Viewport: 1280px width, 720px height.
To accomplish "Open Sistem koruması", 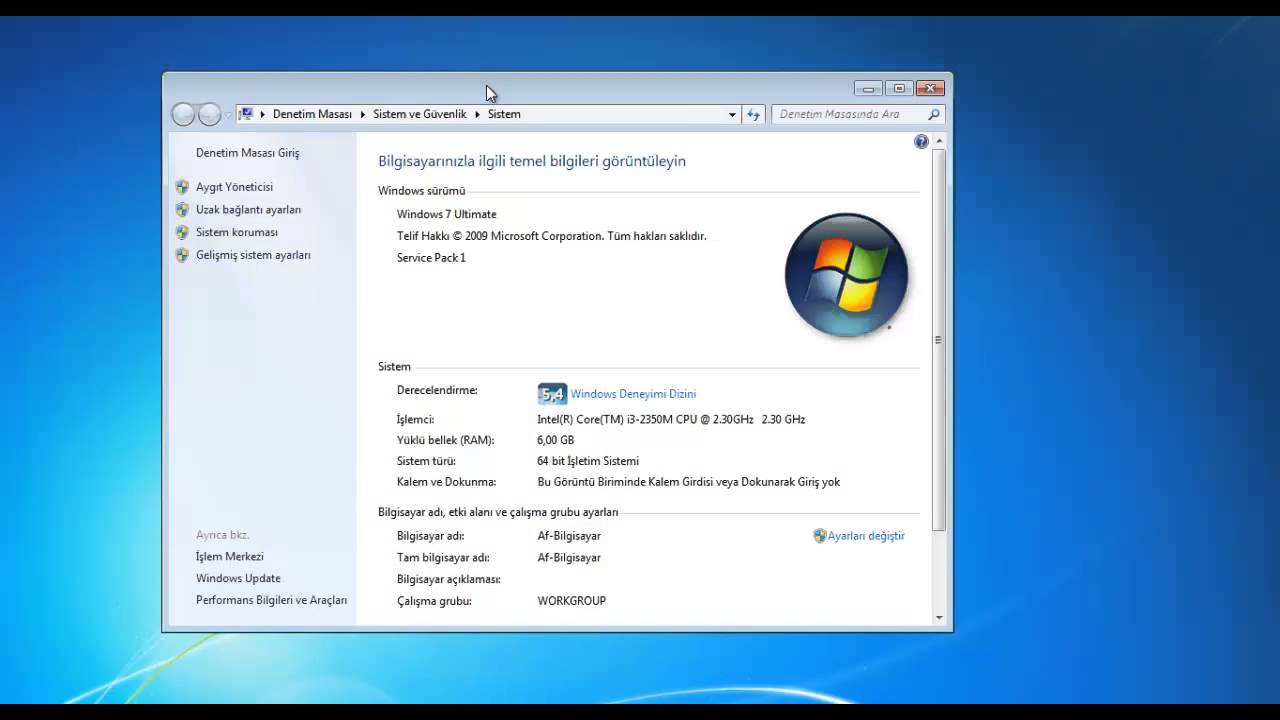I will click(237, 232).
